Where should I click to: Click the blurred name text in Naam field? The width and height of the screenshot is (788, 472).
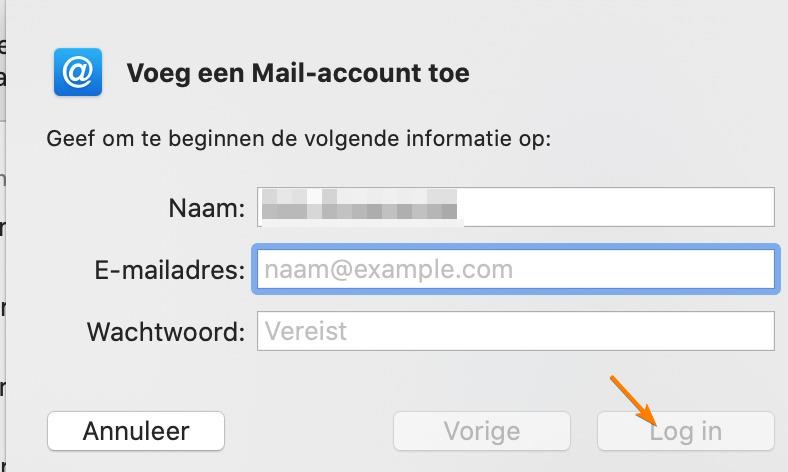pyautogui.click(x=359, y=204)
